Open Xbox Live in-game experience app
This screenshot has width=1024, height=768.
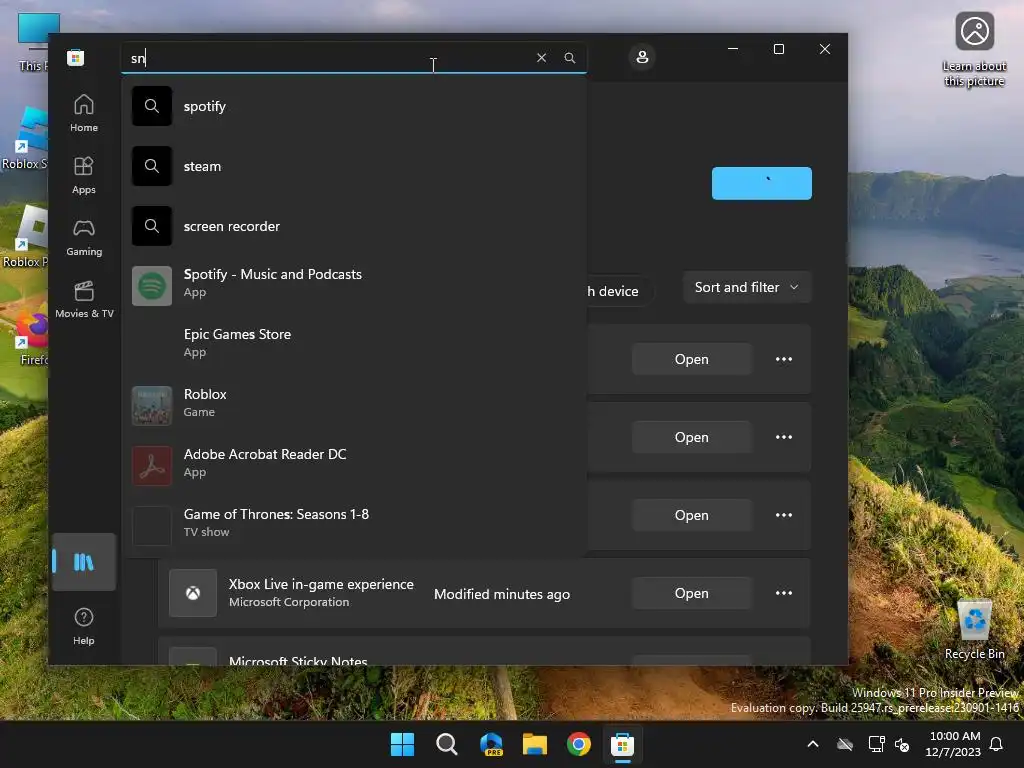(x=692, y=594)
